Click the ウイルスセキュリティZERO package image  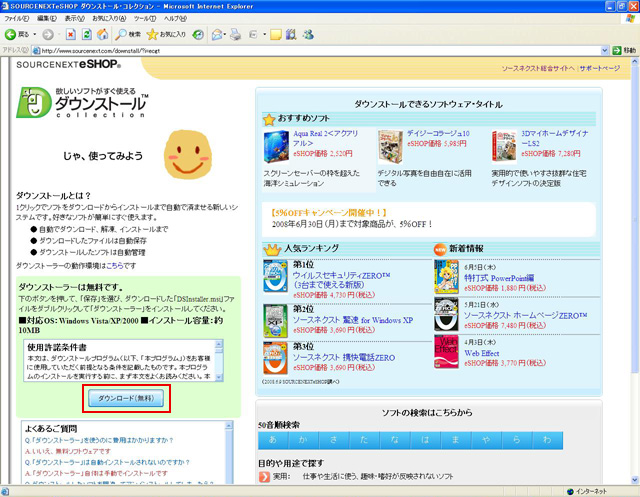[276, 276]
